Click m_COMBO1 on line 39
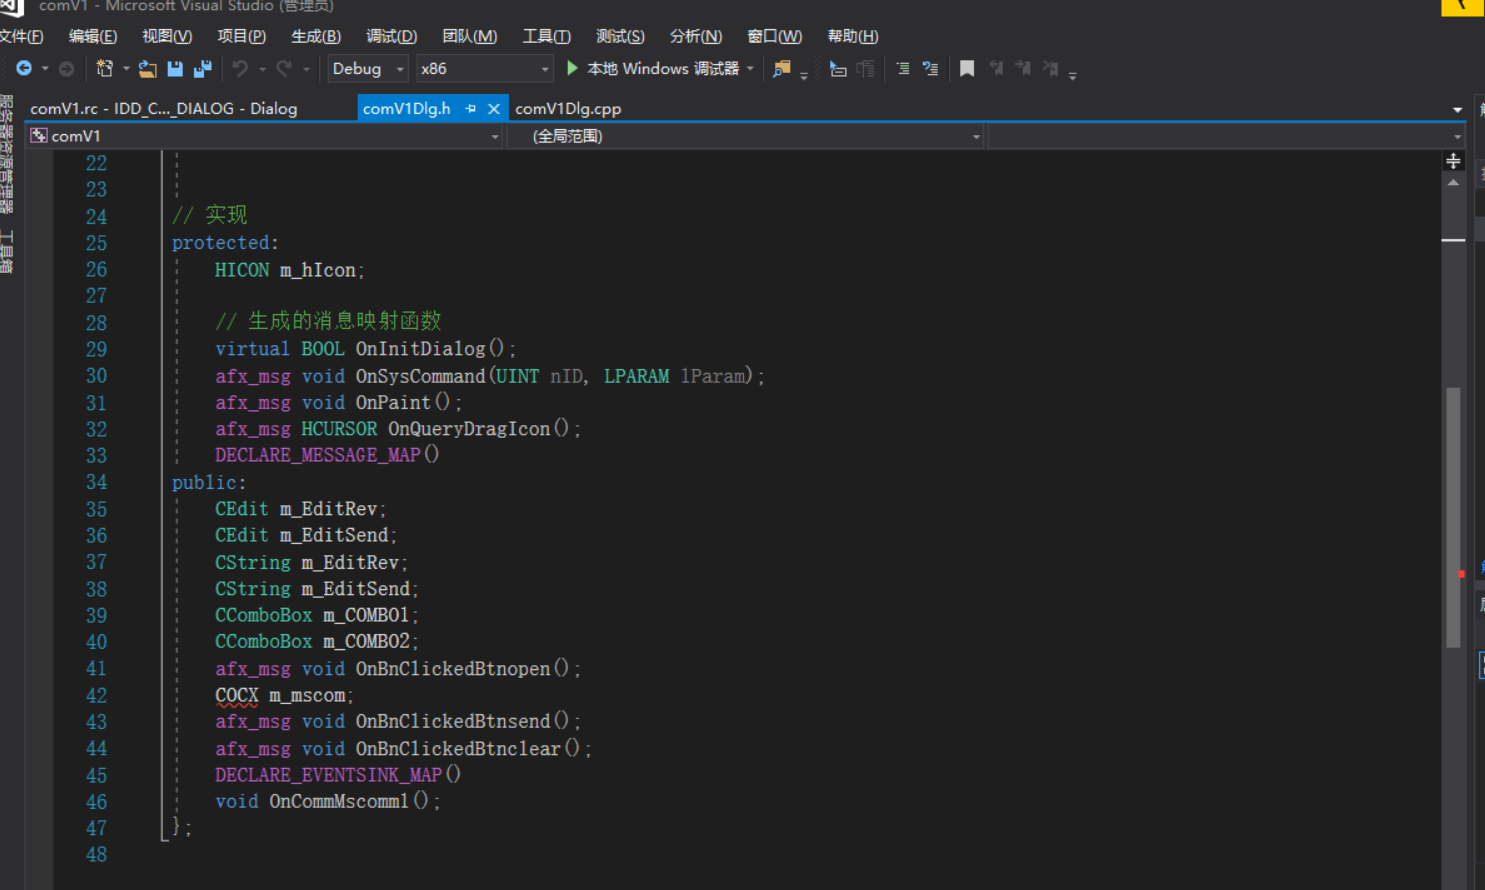 [x=366, y=615]
